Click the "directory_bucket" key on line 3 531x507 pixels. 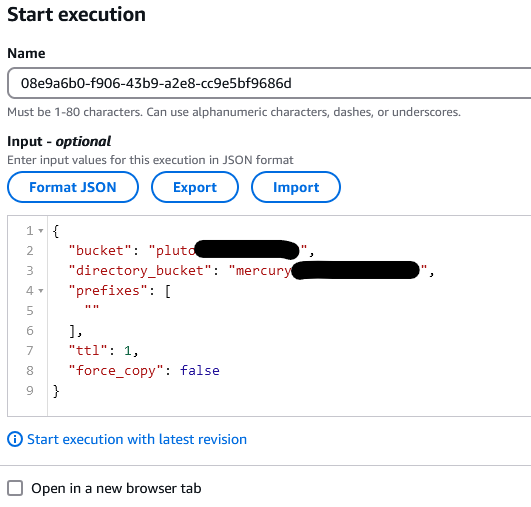pos(140,271)
